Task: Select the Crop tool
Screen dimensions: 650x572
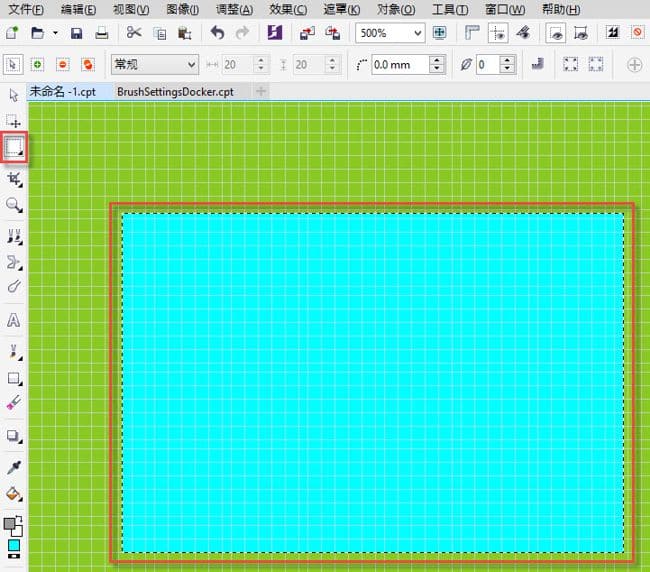Action: click(14, 178)
